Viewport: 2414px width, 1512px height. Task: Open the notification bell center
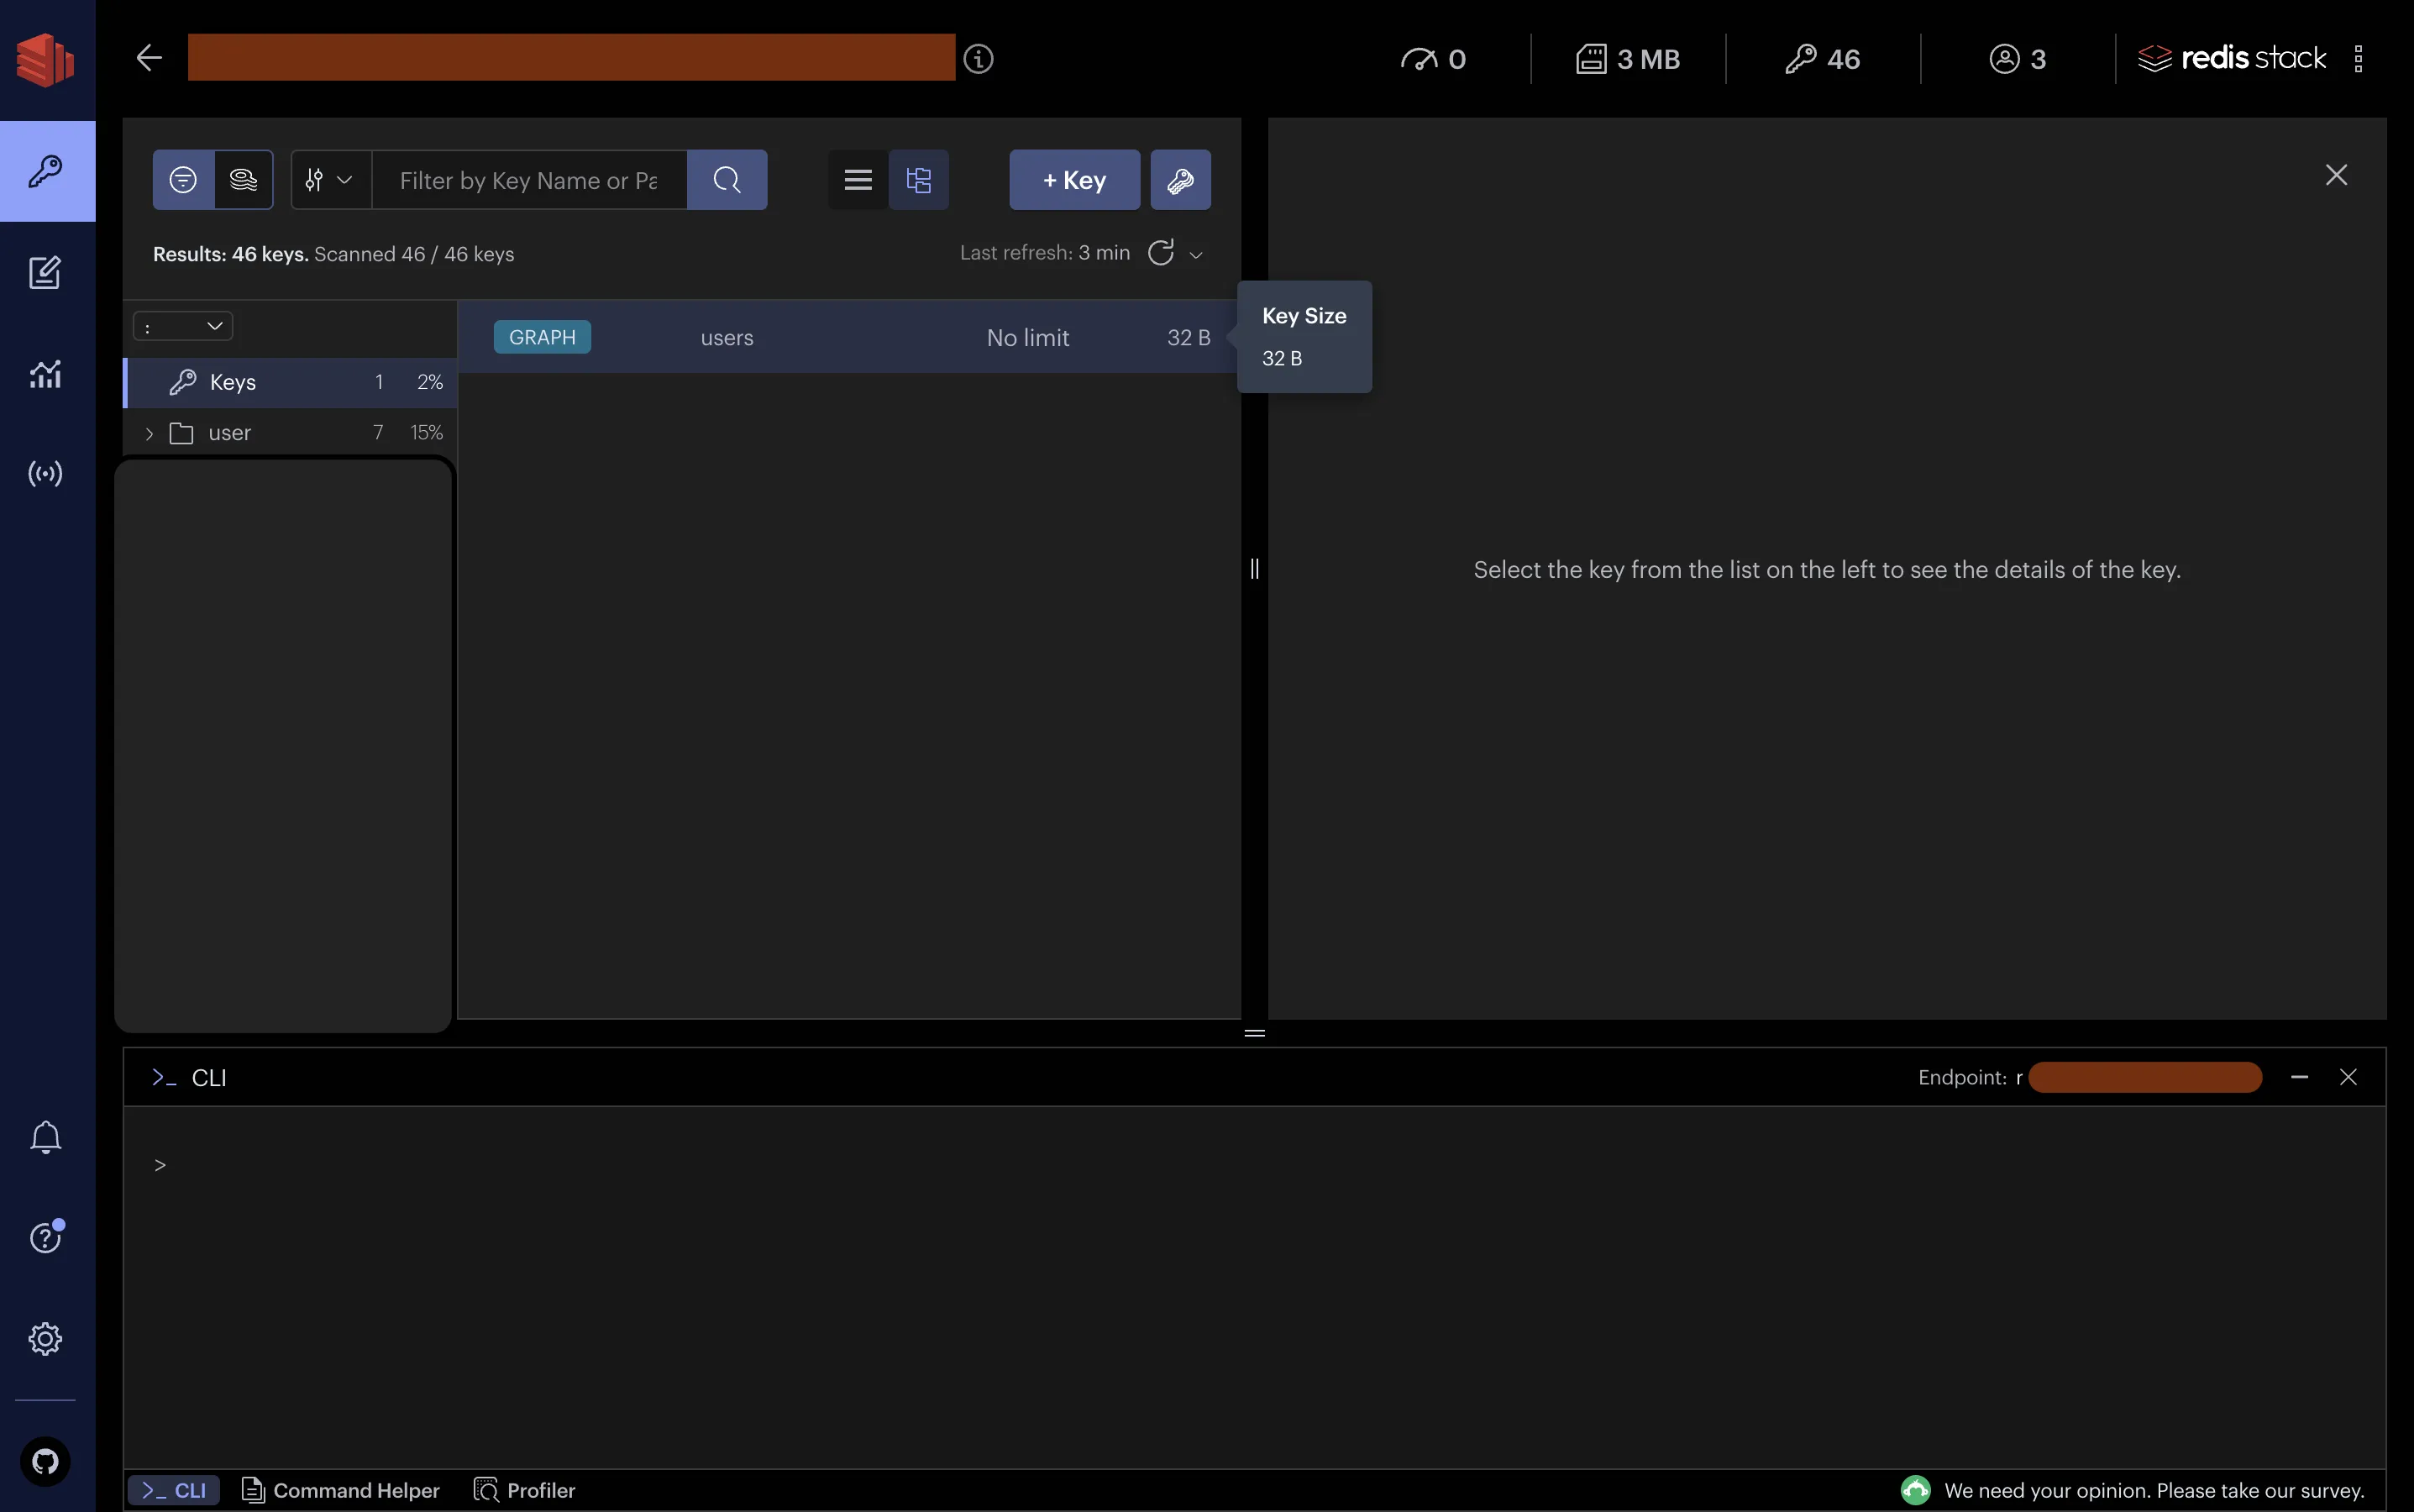[45, 1137]
